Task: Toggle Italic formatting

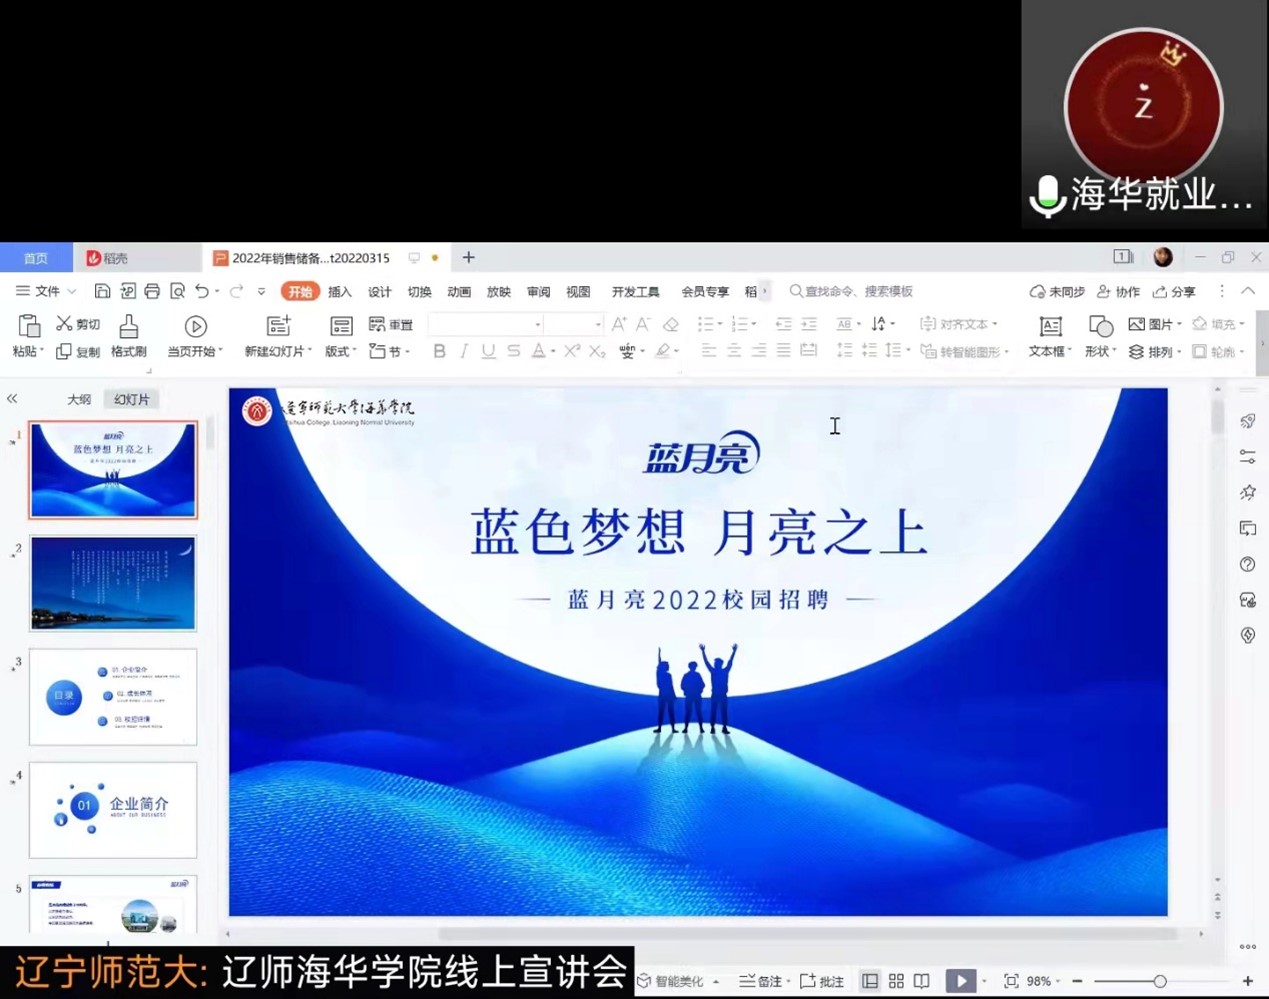Action: 464,351
